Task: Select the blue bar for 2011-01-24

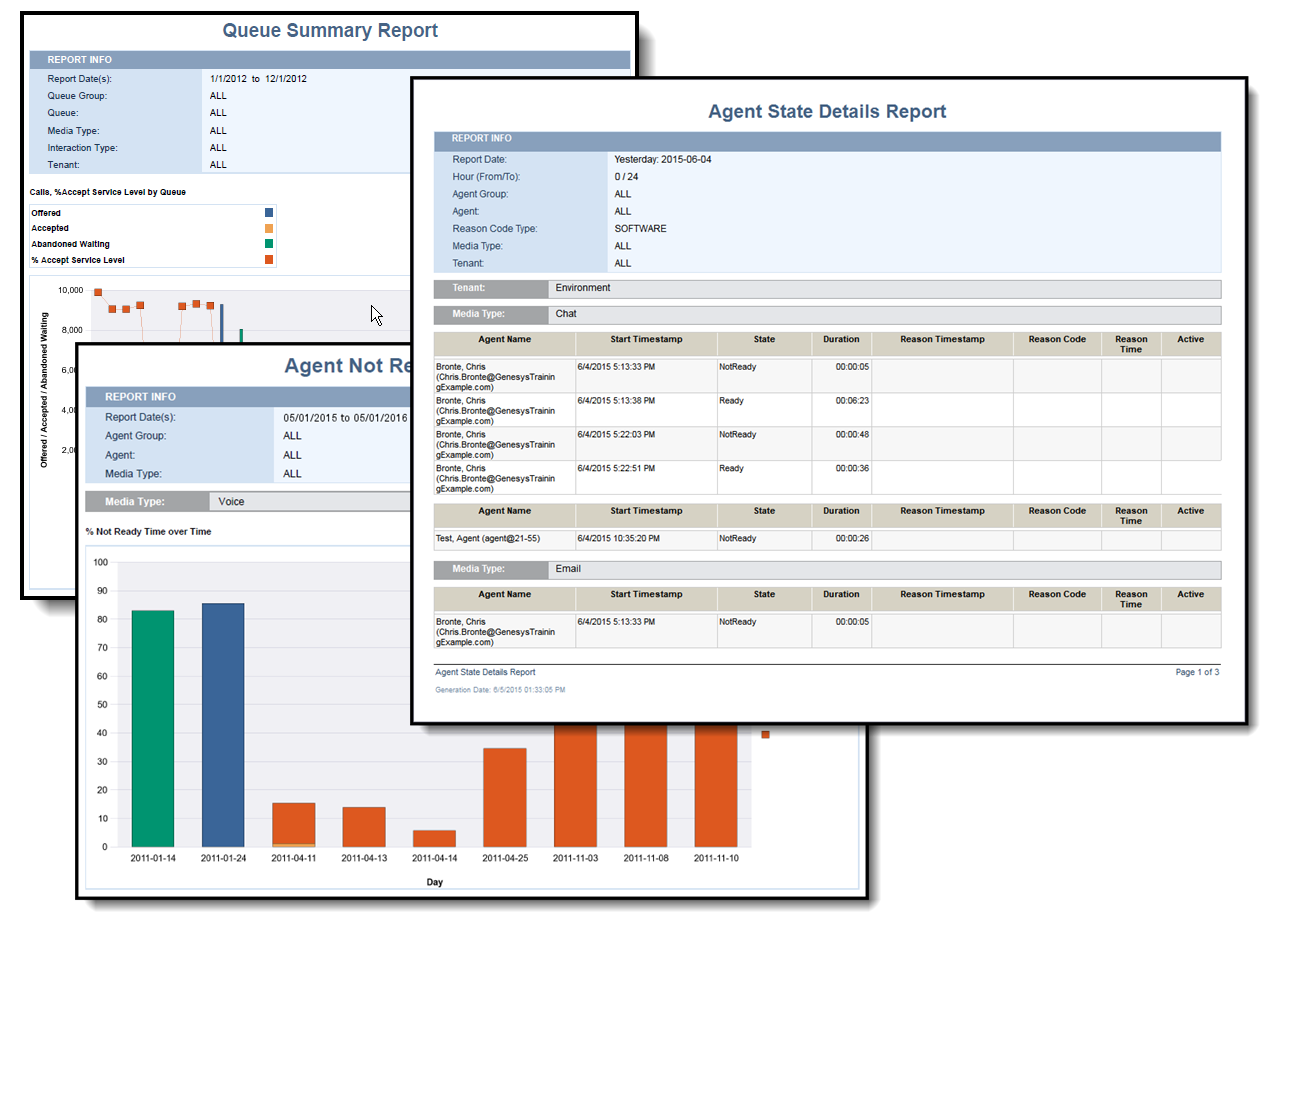Action: 223,724
